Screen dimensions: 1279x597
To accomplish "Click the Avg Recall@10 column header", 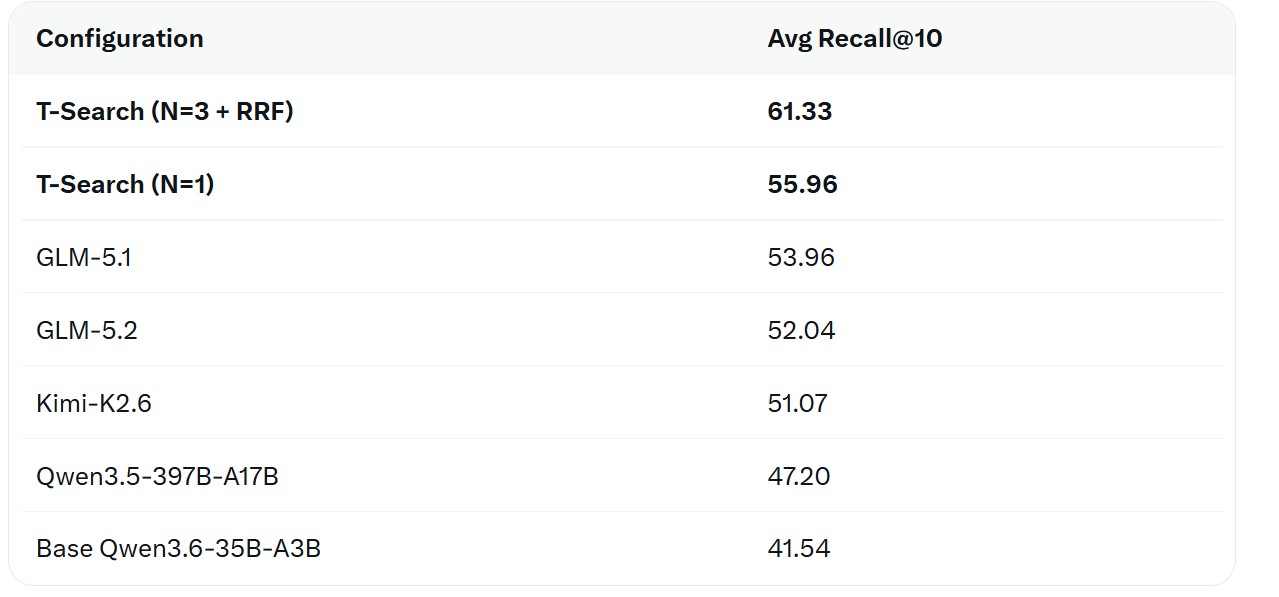I will [855, 39].
